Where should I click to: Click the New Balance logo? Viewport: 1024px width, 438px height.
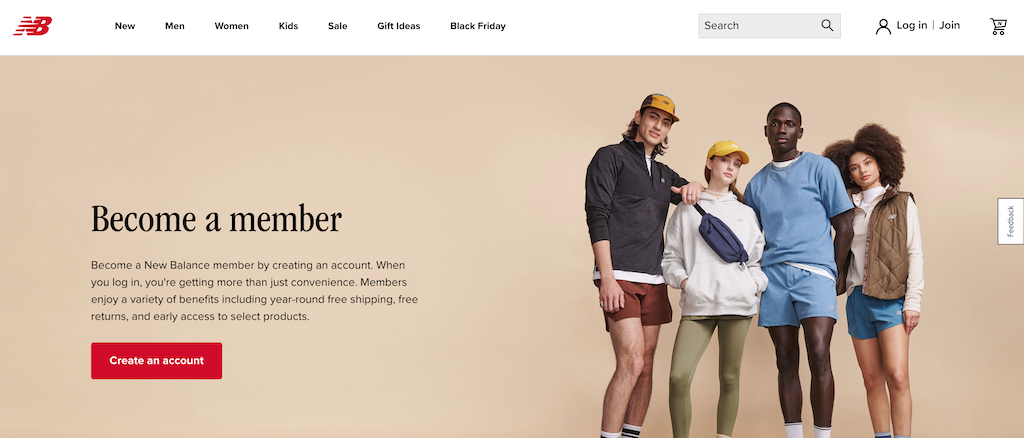(x=33, y=26)
